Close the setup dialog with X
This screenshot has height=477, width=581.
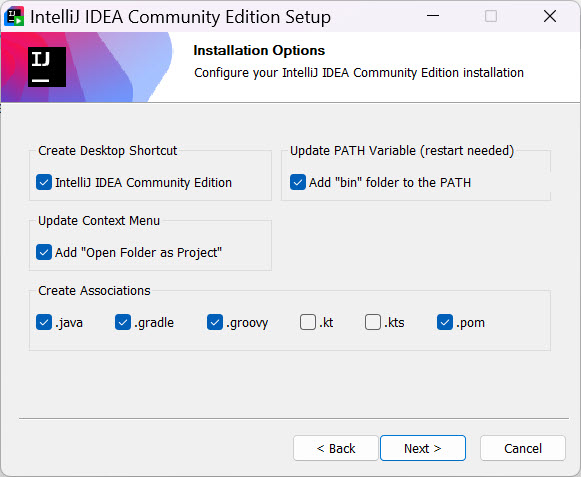pos(550,16)
